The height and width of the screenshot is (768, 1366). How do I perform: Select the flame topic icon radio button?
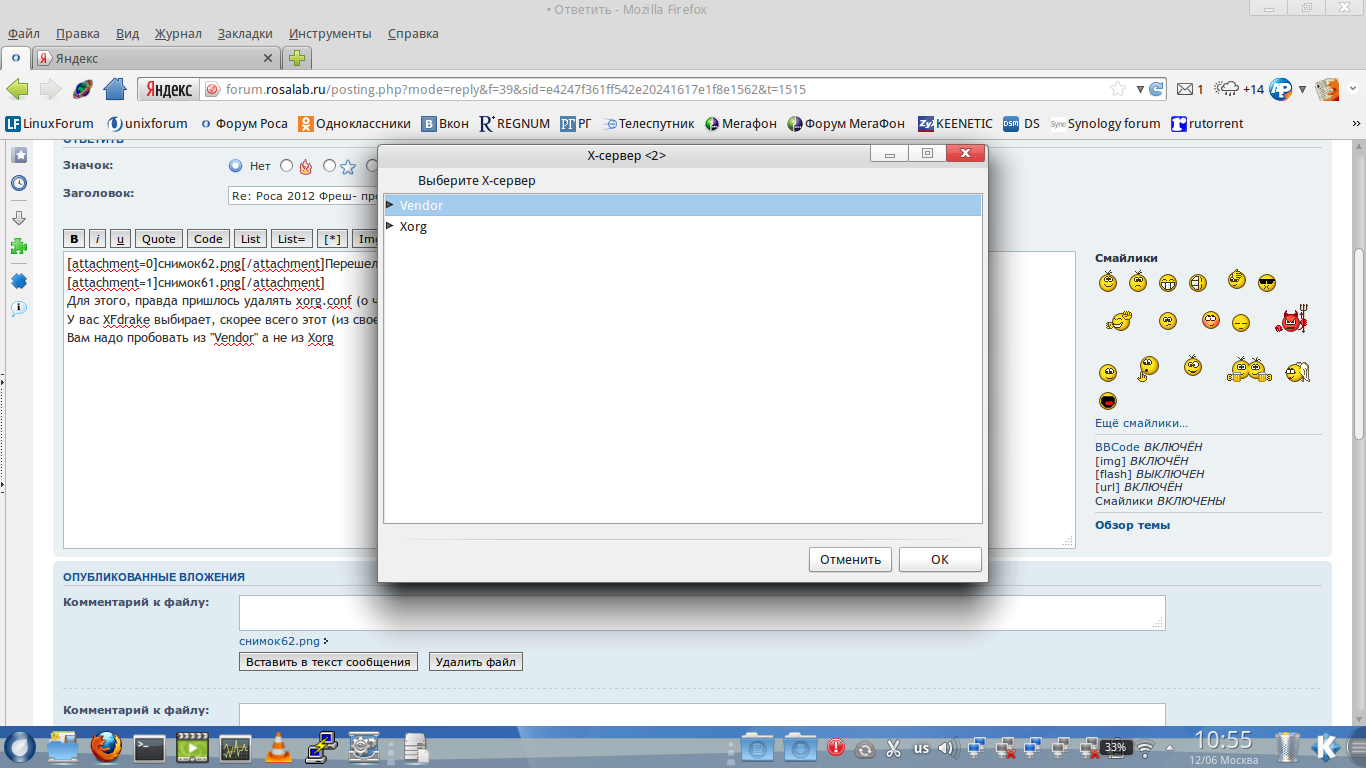coord(287,166)
